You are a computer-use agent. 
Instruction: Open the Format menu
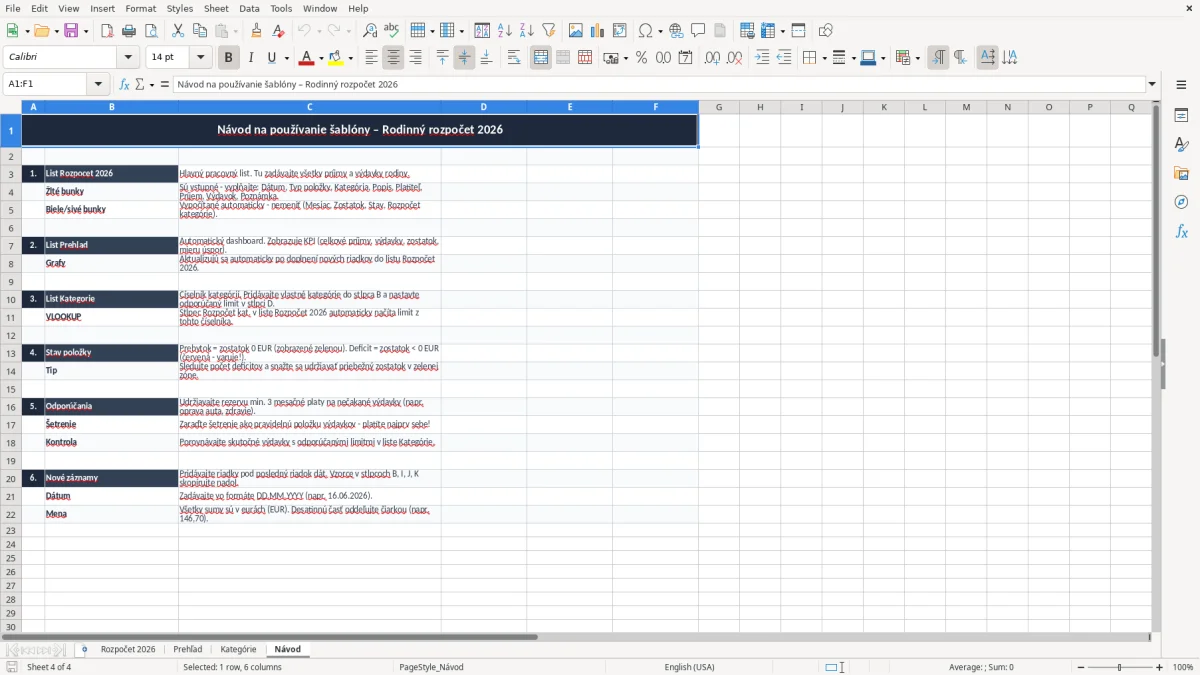[140, 8]
